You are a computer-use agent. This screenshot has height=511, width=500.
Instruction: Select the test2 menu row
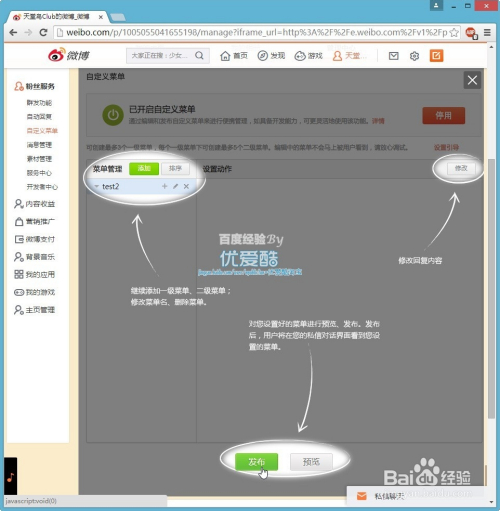(x=141, y=186)
